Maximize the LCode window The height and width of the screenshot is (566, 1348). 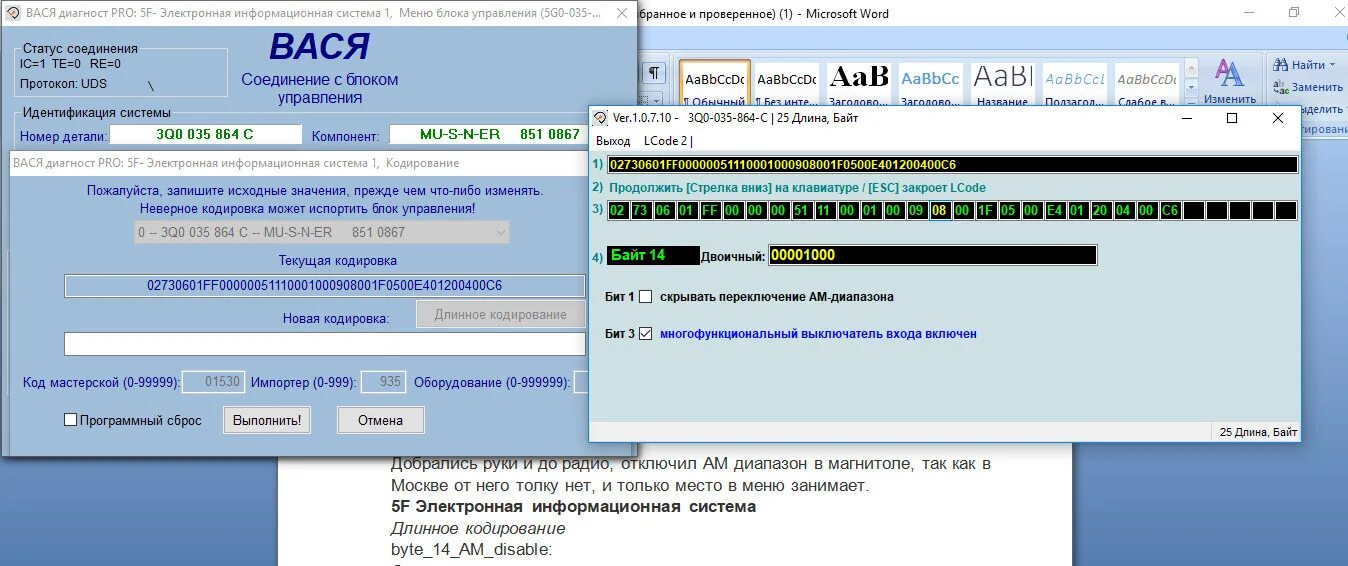(1232, 118)
